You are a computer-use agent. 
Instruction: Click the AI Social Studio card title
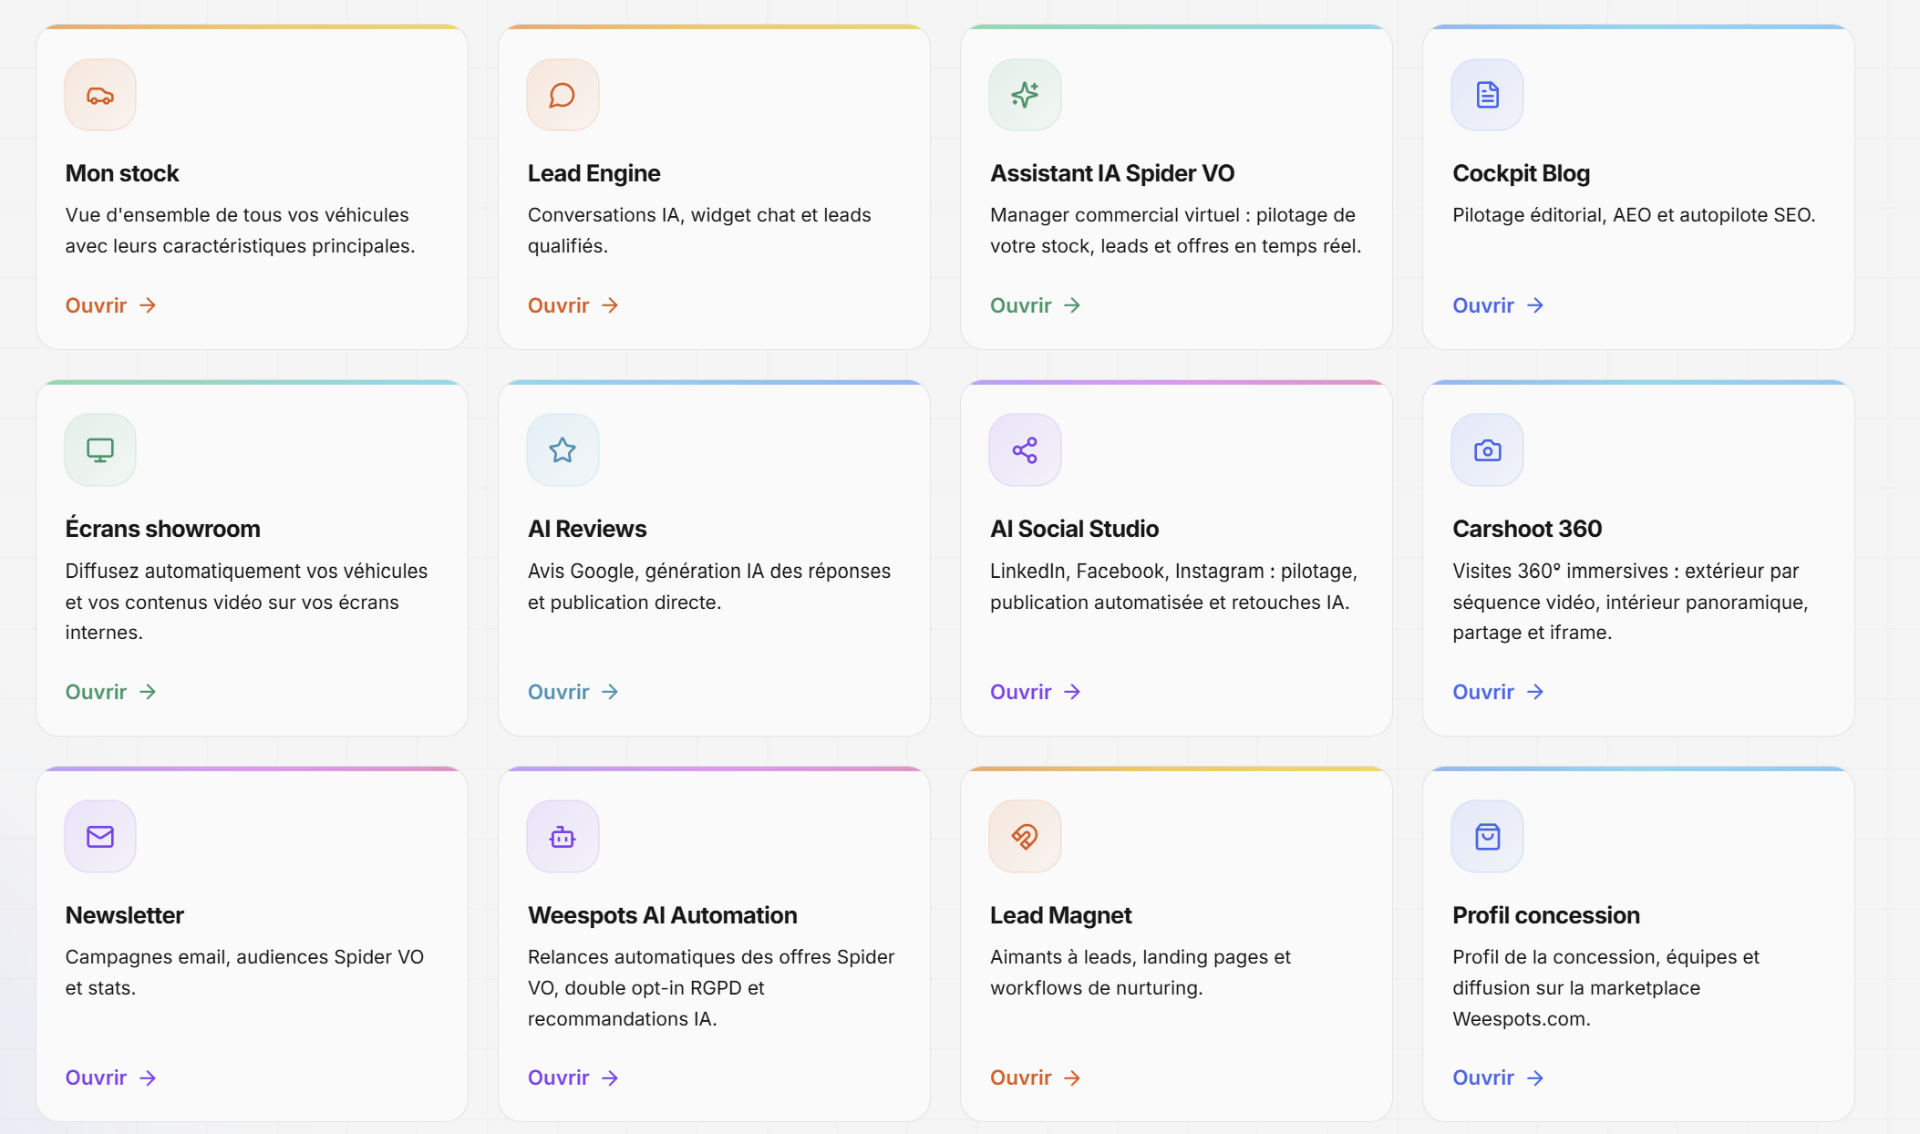1074,529
